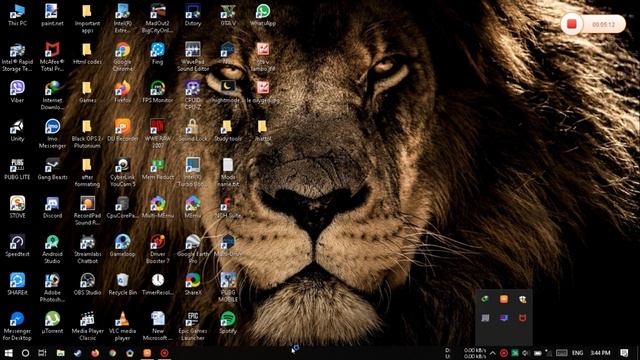Image resolution: width=640 pixels, height=360 pixels.
Task: Select the Epic Games Launcher icon
Action: pos(193,326)
